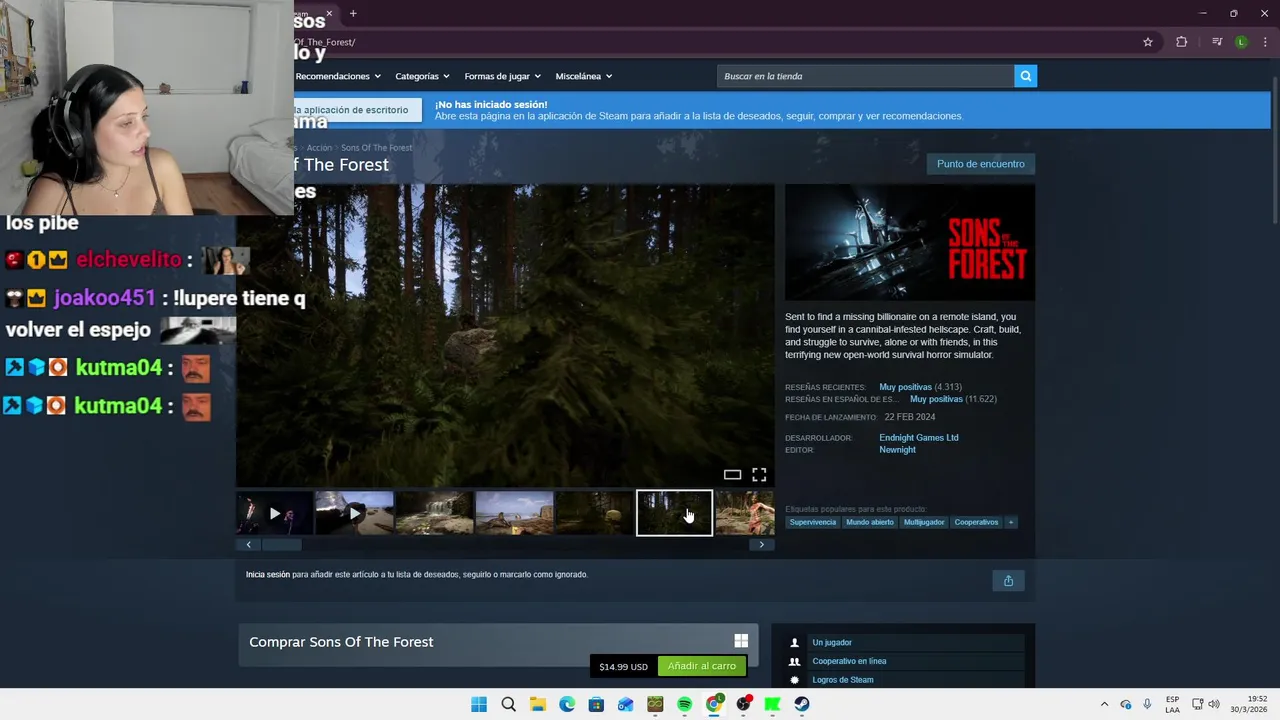Bookmark this page with the star icon
The image size is (1280, 720).
[1148, 42]
